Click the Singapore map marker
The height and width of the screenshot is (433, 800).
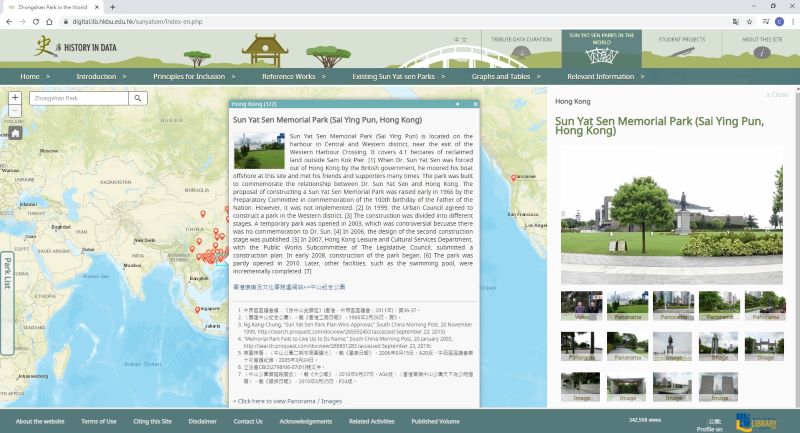tap(197, 310)
